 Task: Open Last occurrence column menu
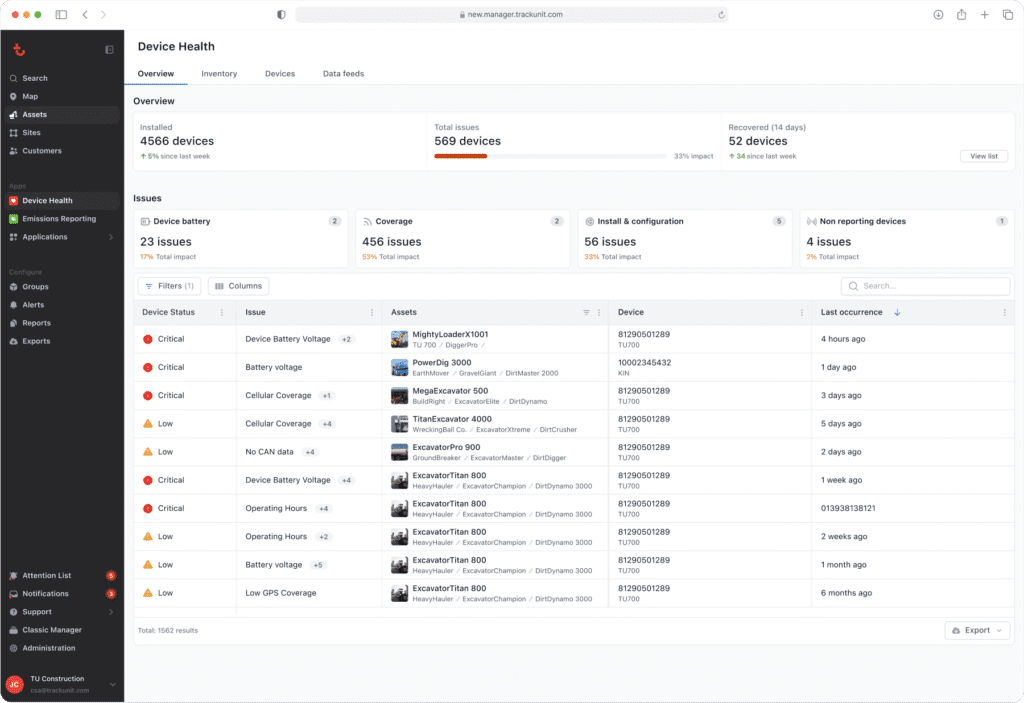[x=1004, y=312]
